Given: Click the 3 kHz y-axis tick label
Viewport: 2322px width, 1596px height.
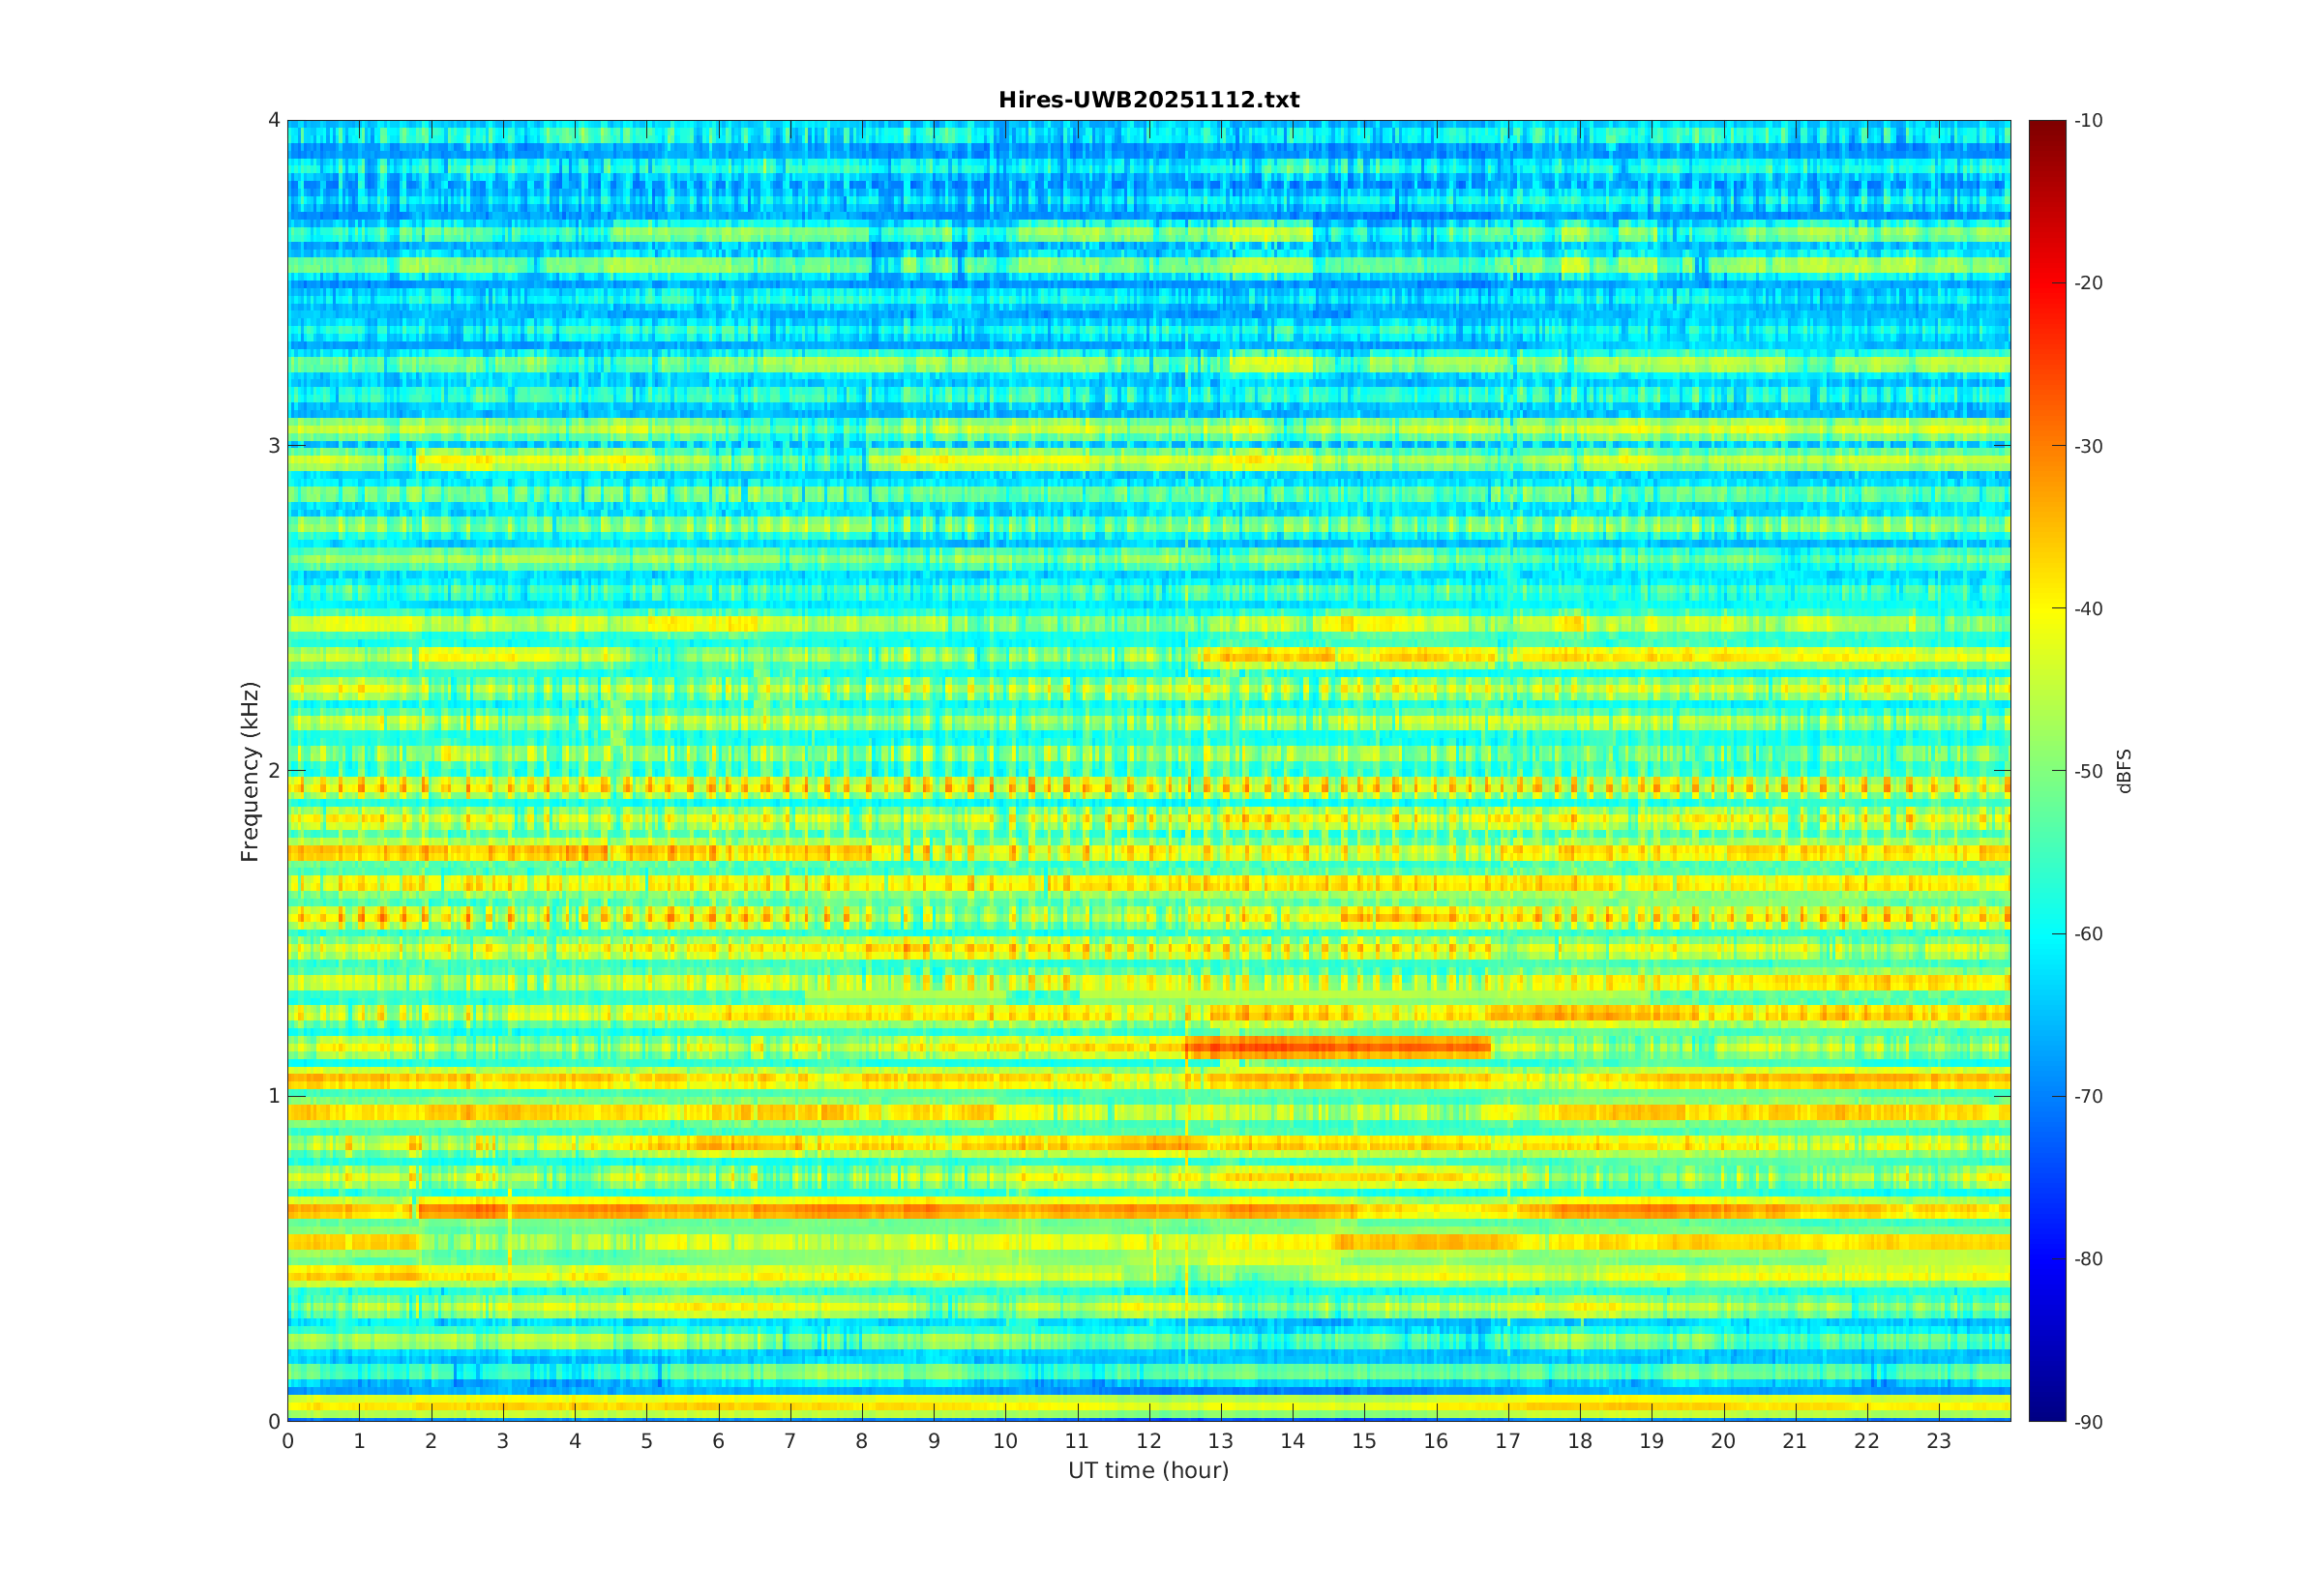Looking at the screenshot, I should tap(273, 446).
